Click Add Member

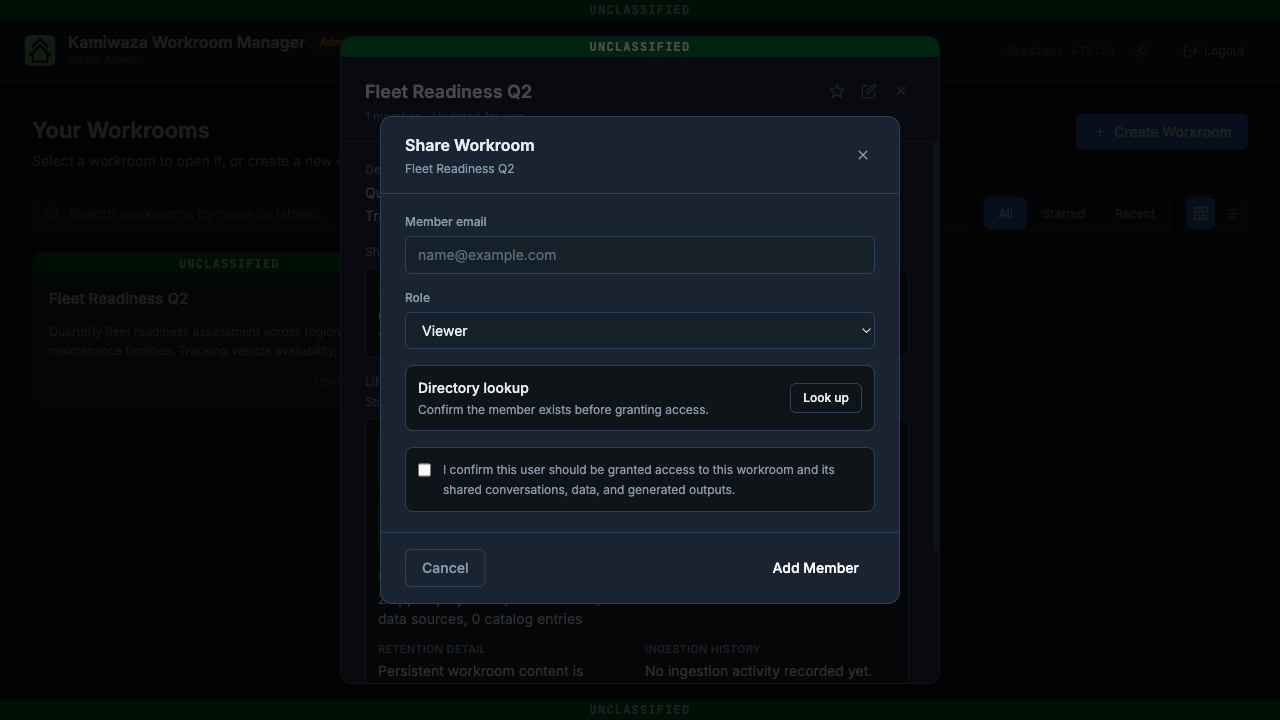pos(815,568)
